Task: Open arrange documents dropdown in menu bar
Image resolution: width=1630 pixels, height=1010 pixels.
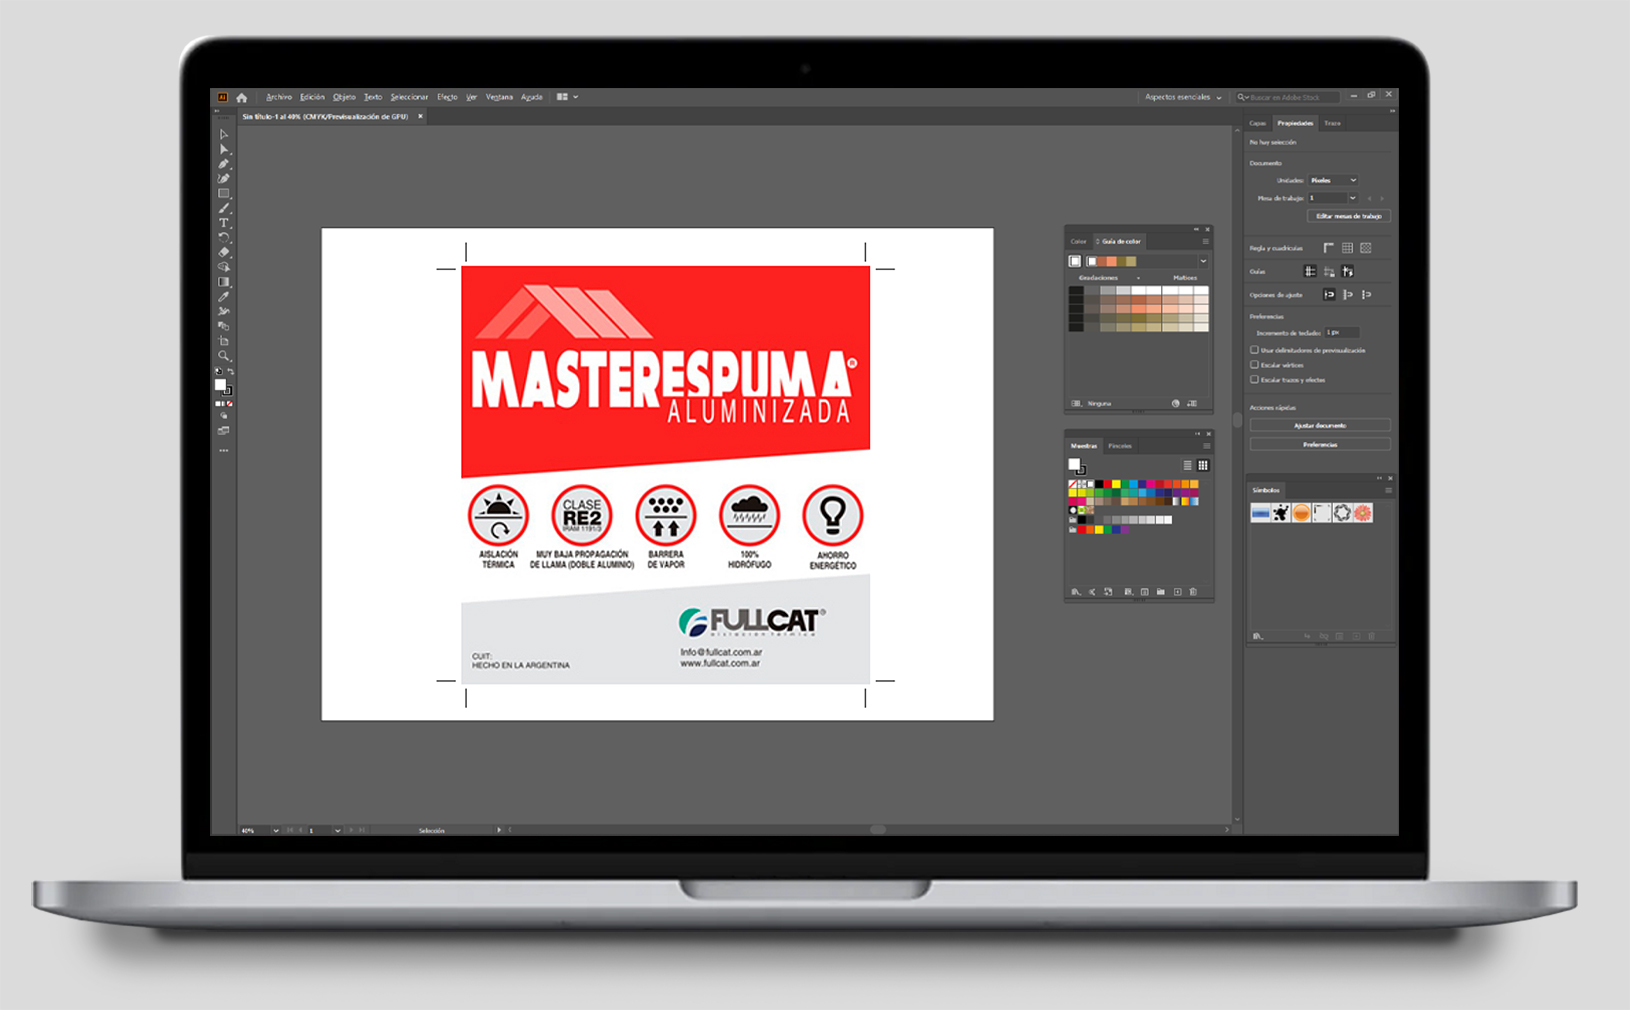Action: 567,97
